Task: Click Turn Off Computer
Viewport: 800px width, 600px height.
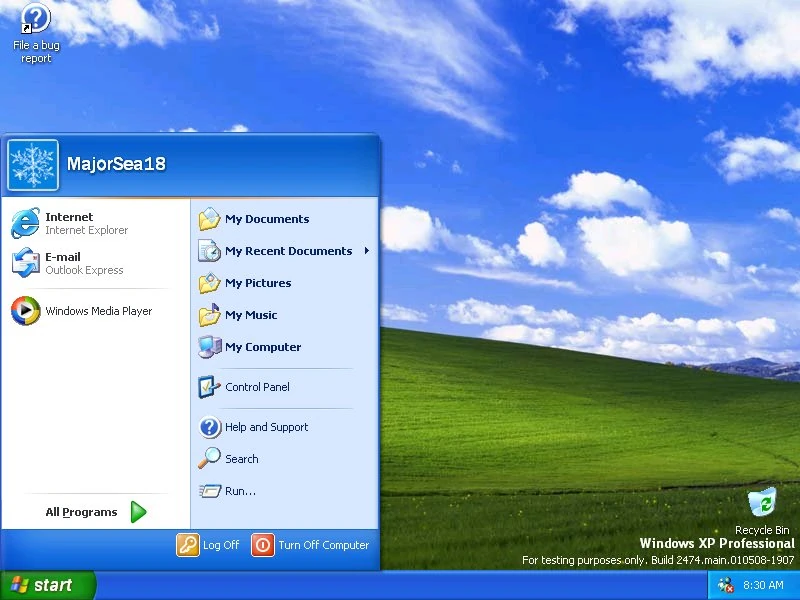Action: (308, 545)
